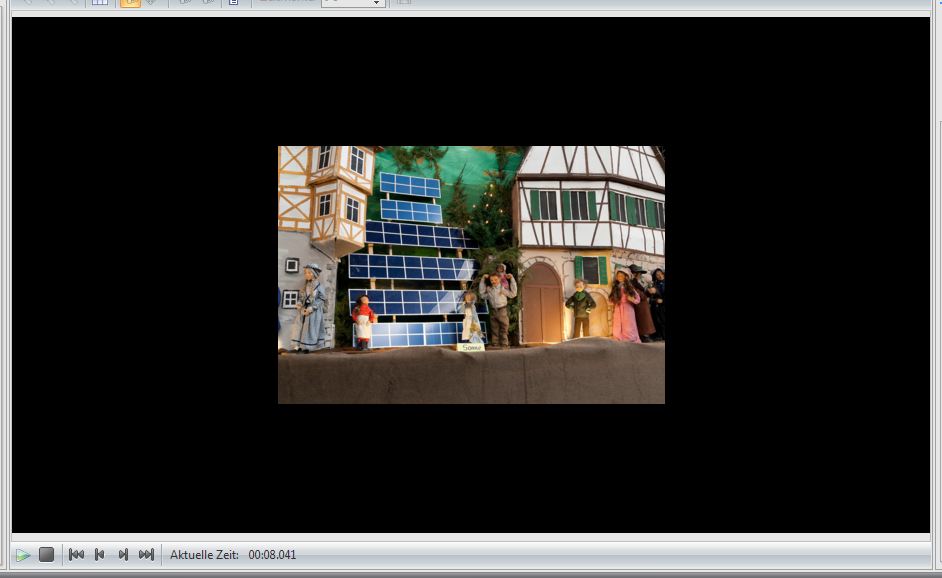Click the small yellow sign in the preview

pyautogui.click(x=470, y=347)
